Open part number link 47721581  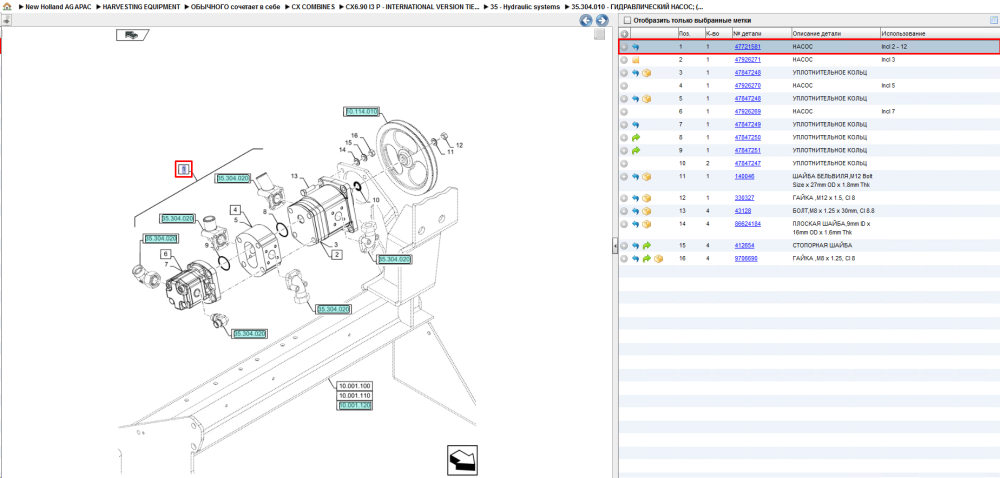(x=747, y=47)
